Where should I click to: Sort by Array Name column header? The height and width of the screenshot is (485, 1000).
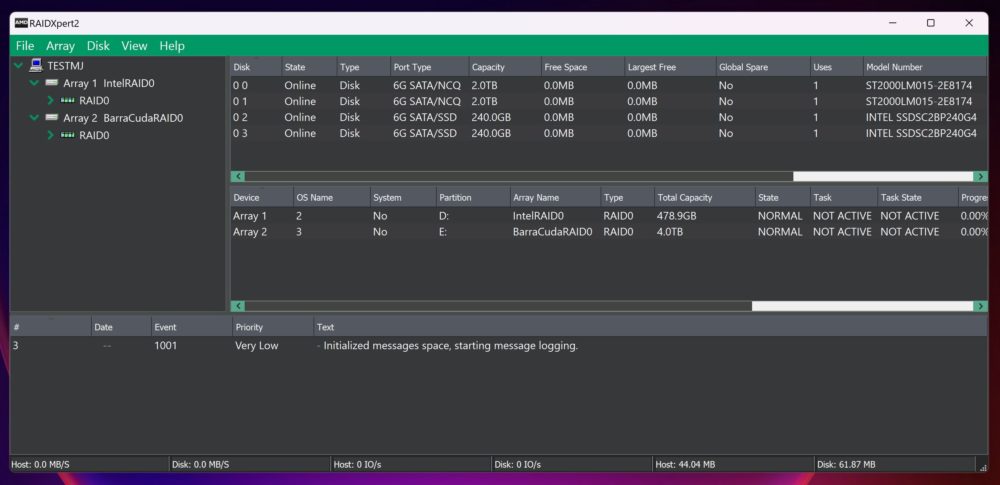click(x=555, y=197)
